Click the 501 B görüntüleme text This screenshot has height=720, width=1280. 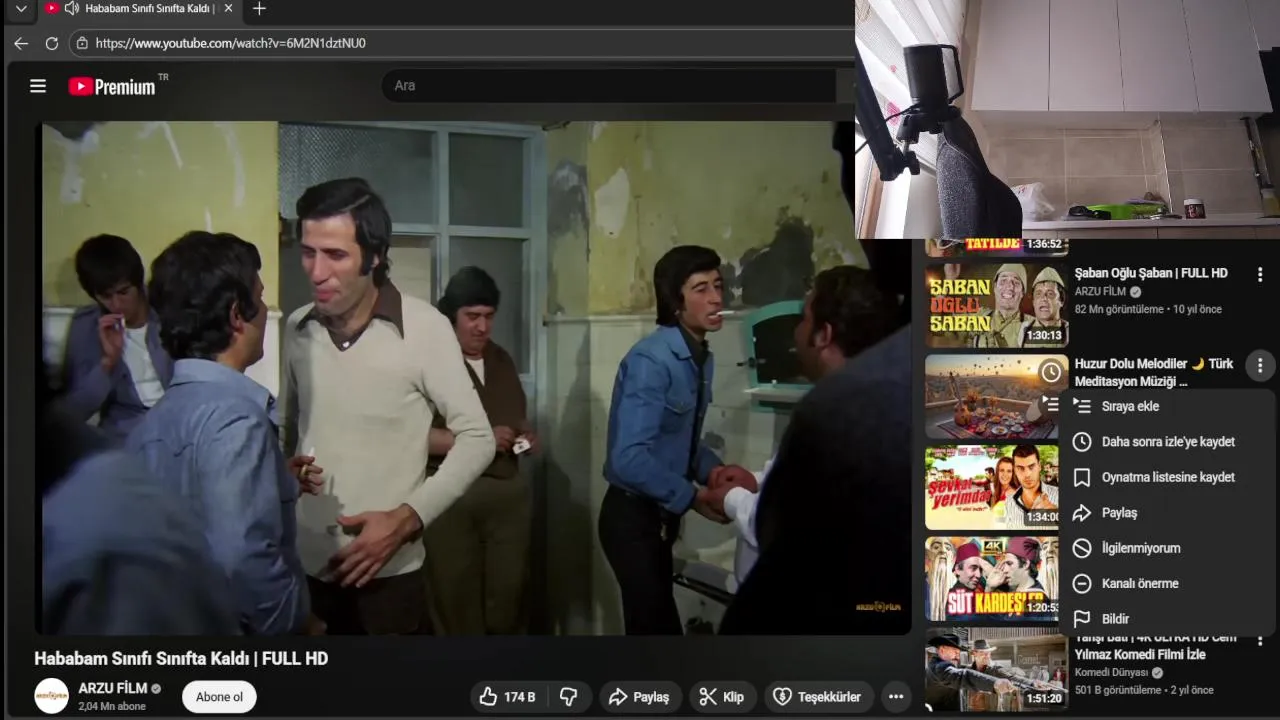point(1118,690)
